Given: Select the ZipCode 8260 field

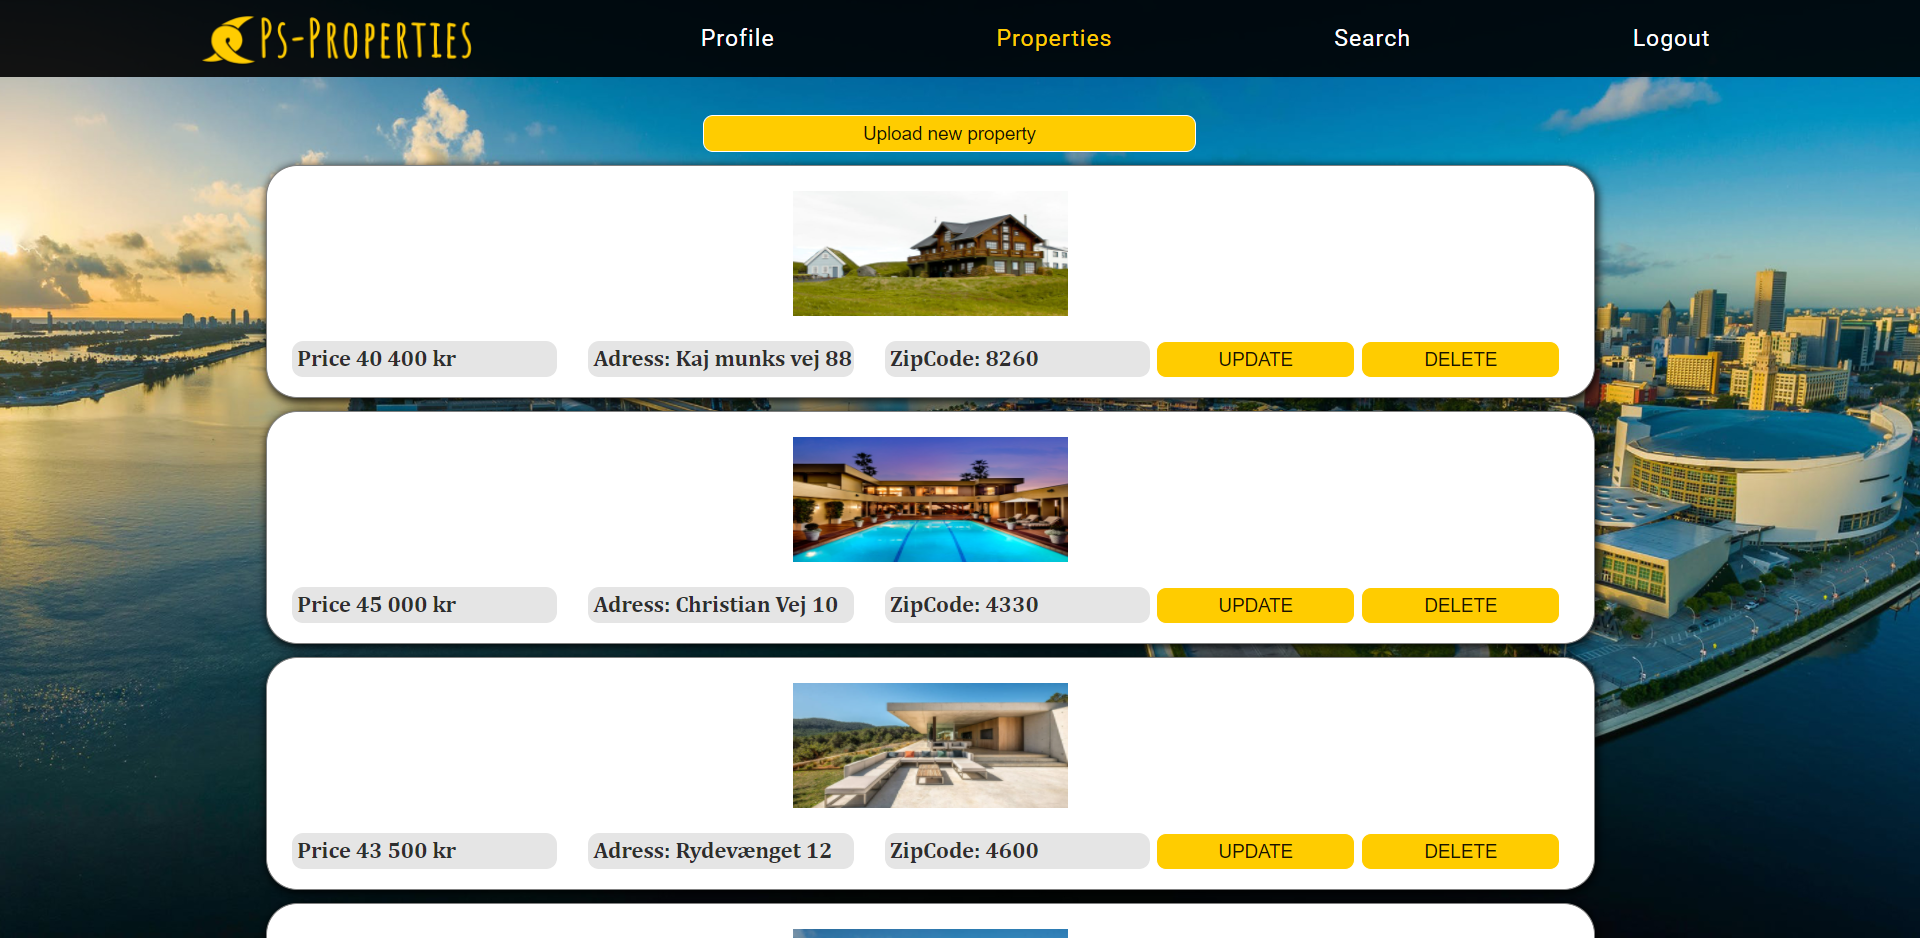Looking at the screenshot, I should [1017, 359].
